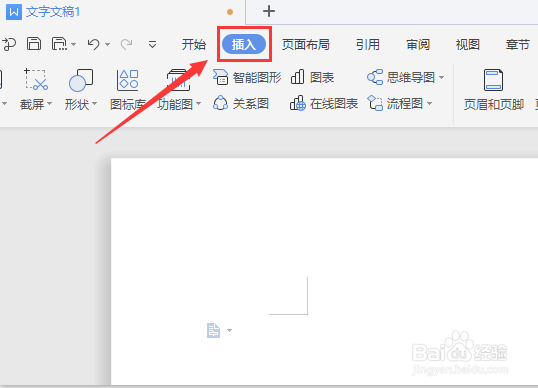Click the Save icon in quick access toolbar
This screenshot has width=538, height=388.
(34, 44)
